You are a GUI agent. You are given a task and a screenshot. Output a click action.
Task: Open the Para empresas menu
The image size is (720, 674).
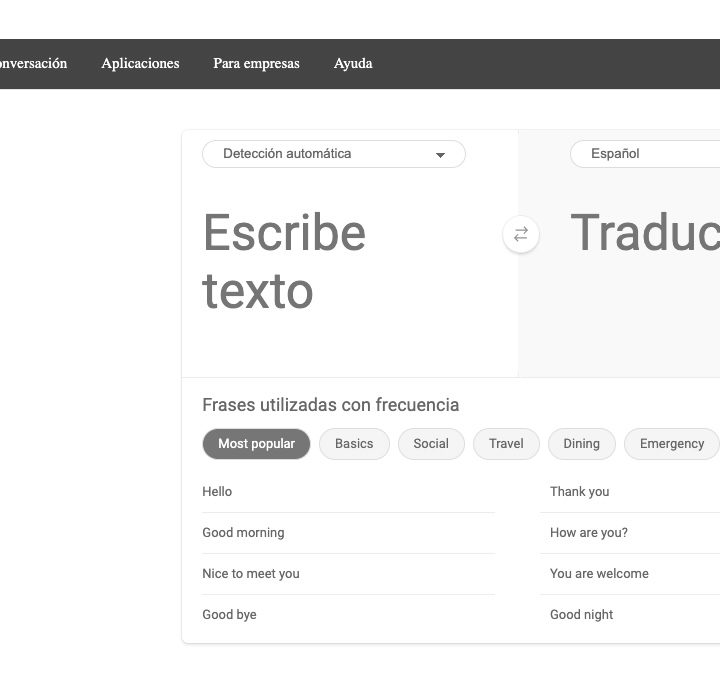256,63
